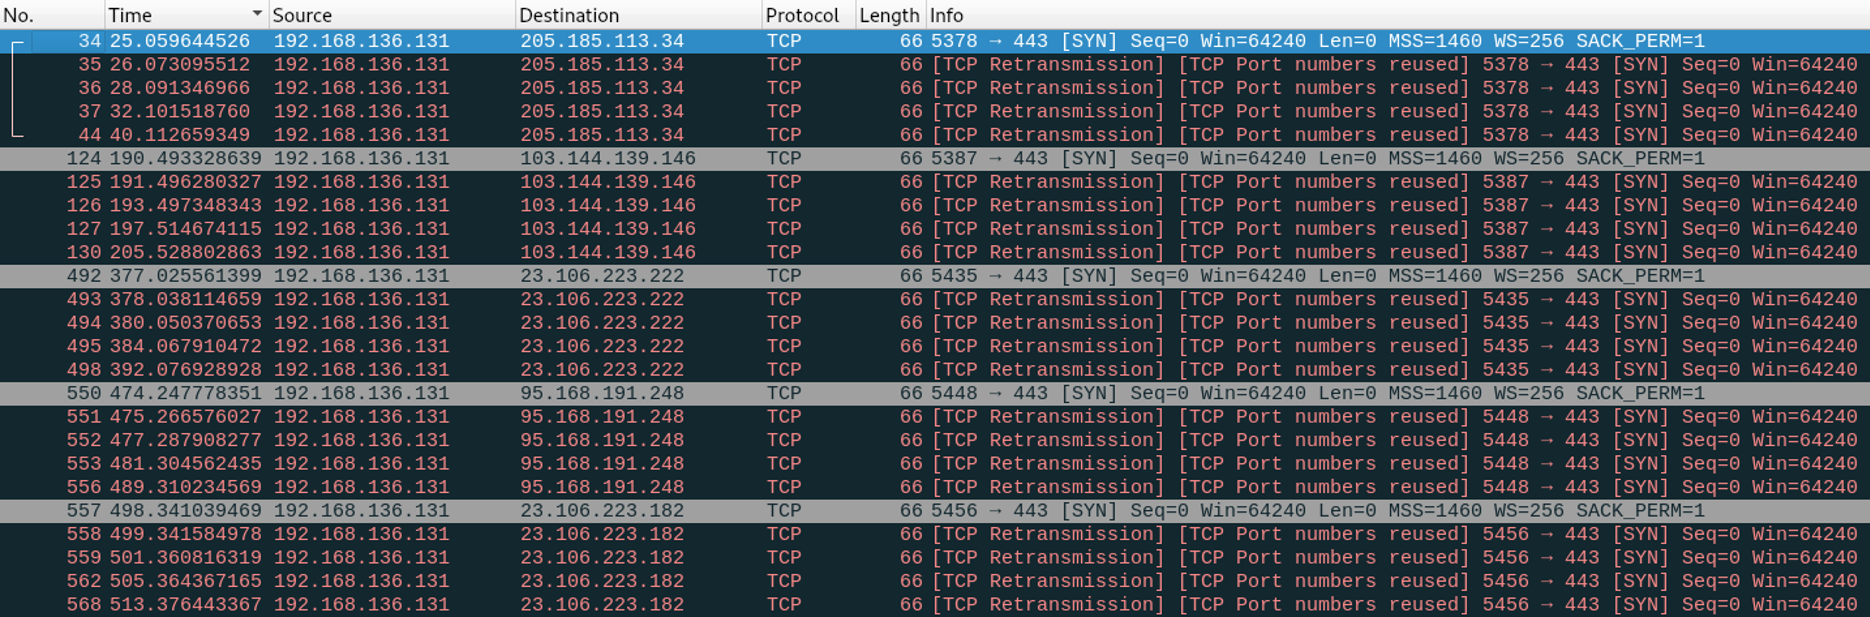The image size is (1870, 617).
Task: Select retransmission packet number 35
Action: [x=935, y=65]
